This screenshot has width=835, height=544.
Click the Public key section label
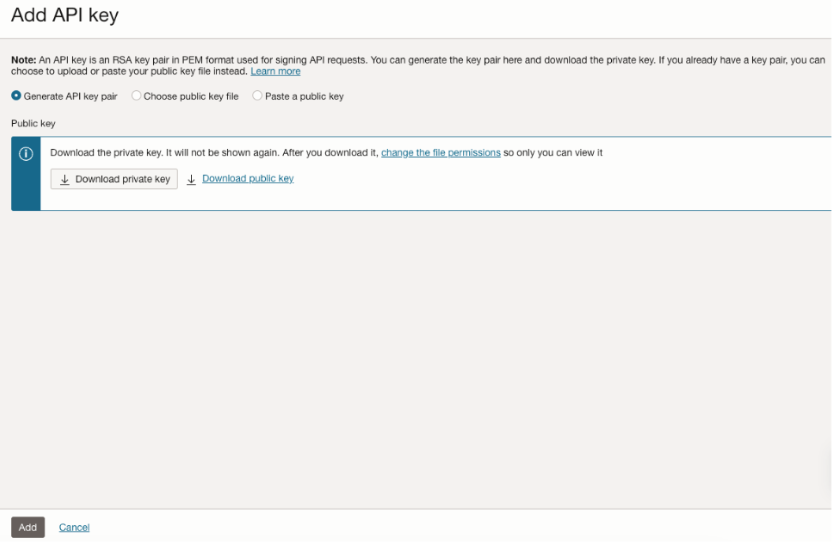pyautogui.click(x=33, y=123)
